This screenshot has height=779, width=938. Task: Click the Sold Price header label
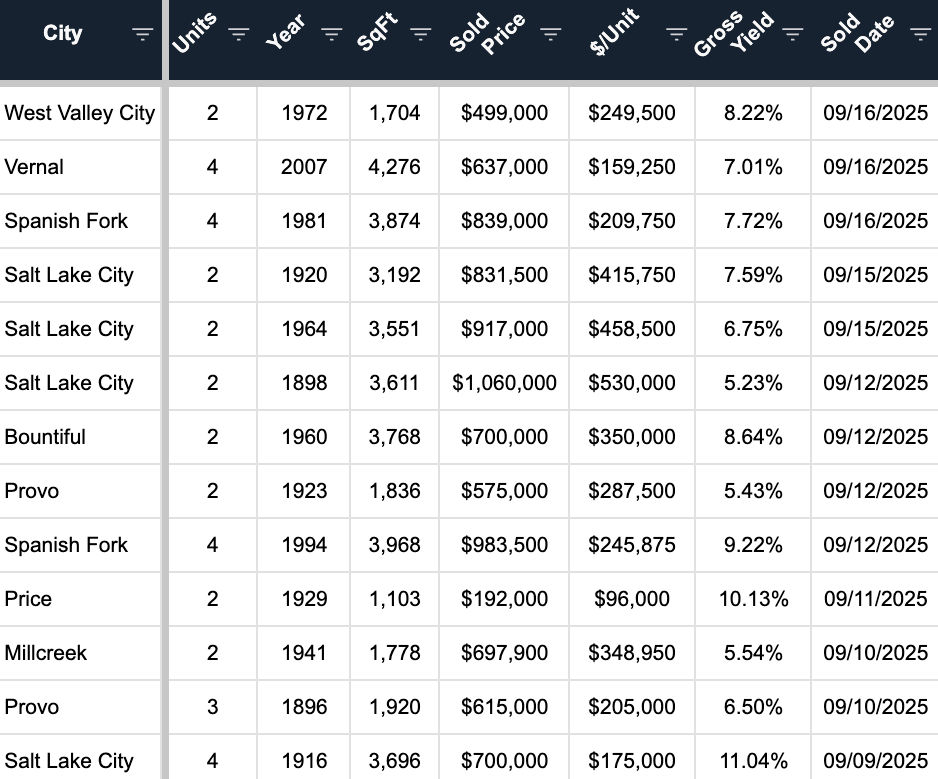pyautogui.click(x=487, y=34)
